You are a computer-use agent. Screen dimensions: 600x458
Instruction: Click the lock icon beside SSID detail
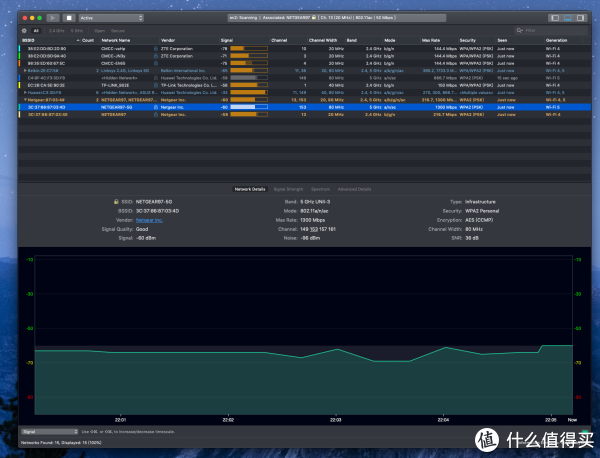(116, 202)
